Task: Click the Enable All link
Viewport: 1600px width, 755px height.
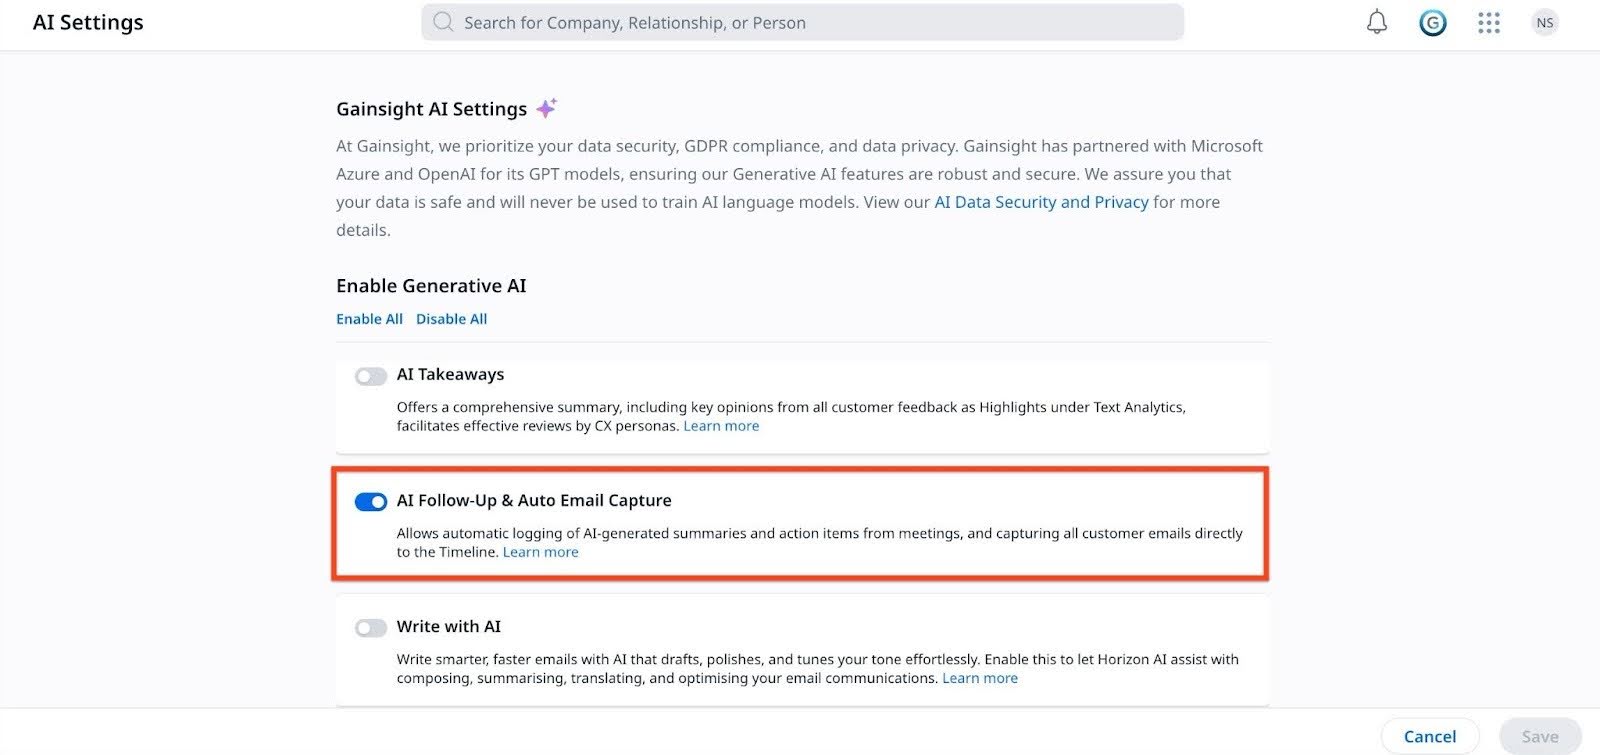Action: 369,319
